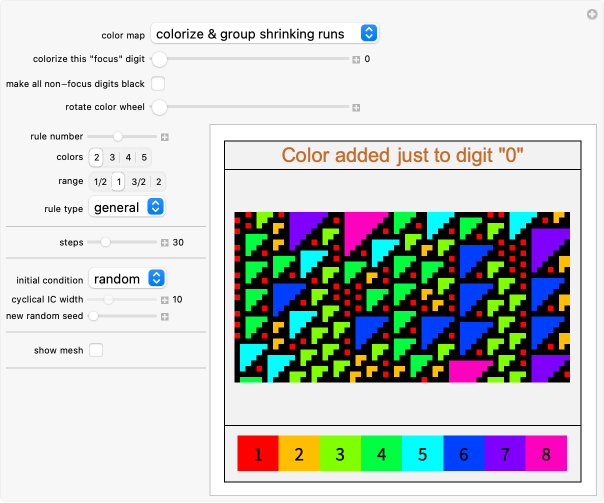Click the cellular automaton pattern image
The width and height of the screenshot is (604, 503).
pyautogui.click(x=402, y=297)
